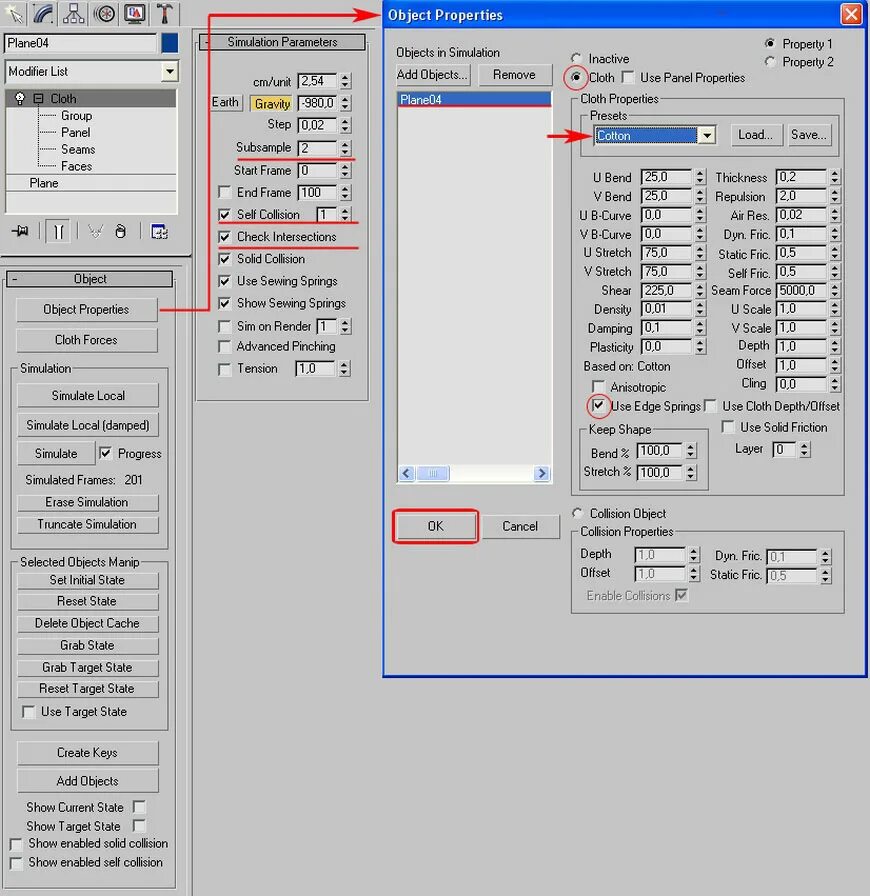Open the Utilities hammer tab
Screen dimensions: 870x896
pos(165,13)
